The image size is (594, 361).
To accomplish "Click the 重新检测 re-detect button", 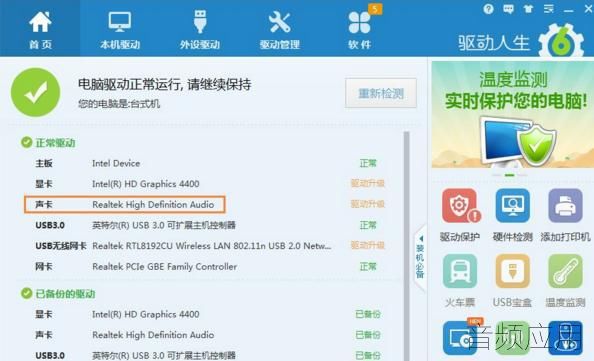I will coord(381,93).
